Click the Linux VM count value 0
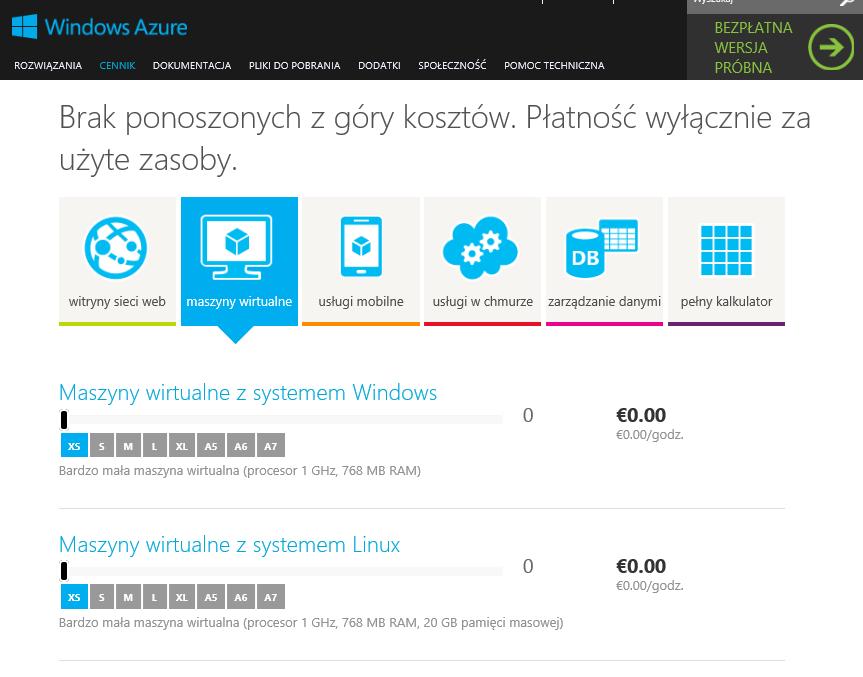Viewport: 863px width, 677px height. (528, 566)
